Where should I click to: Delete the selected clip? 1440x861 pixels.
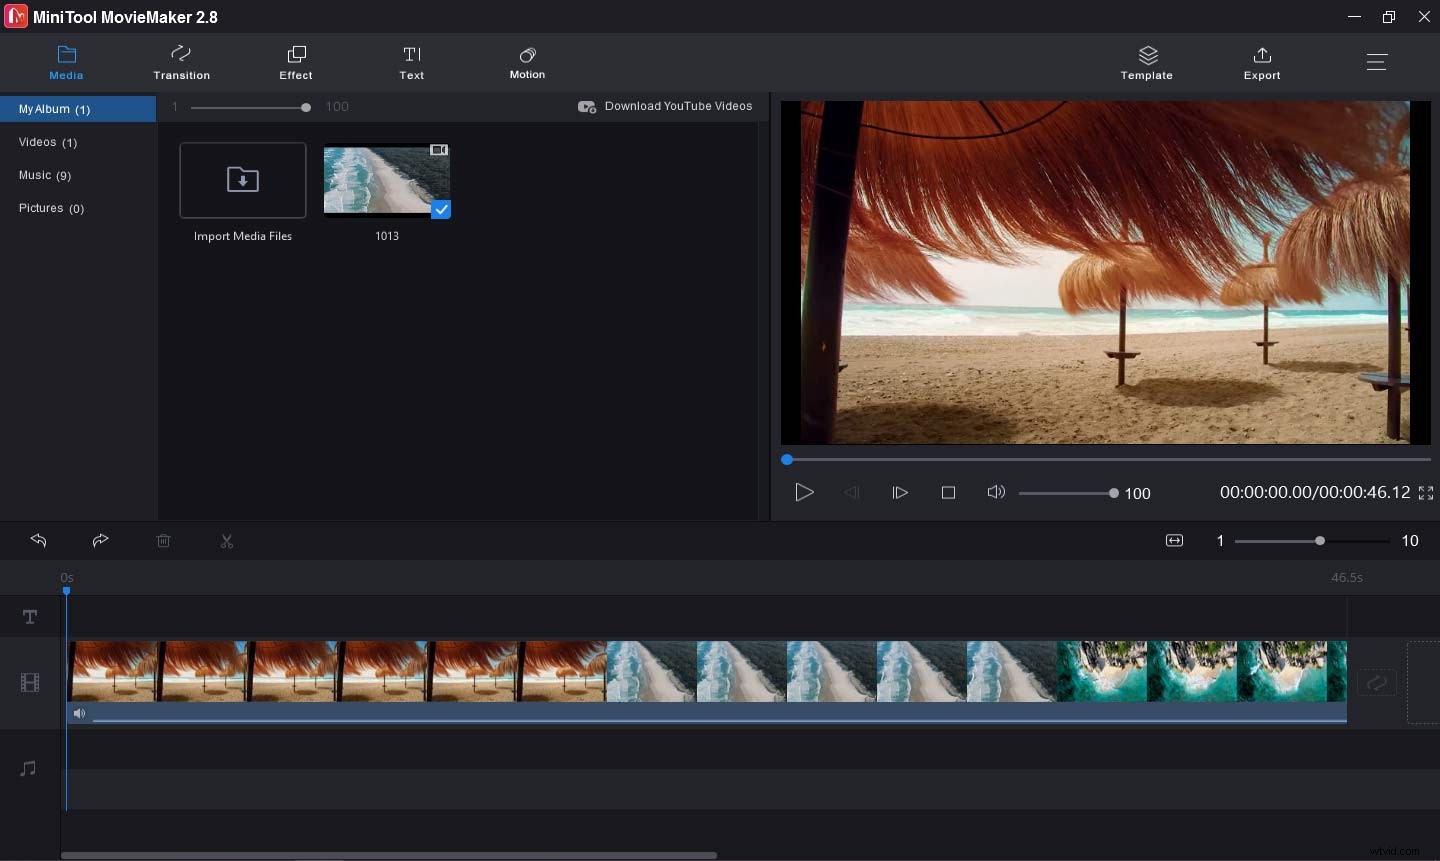[164, 541]
